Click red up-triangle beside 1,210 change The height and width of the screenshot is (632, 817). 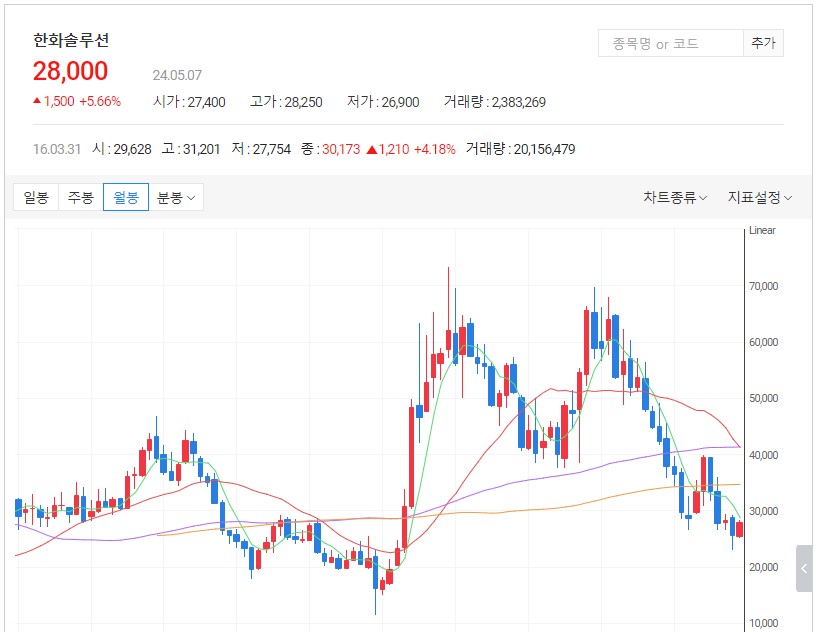tap(372, 149)
